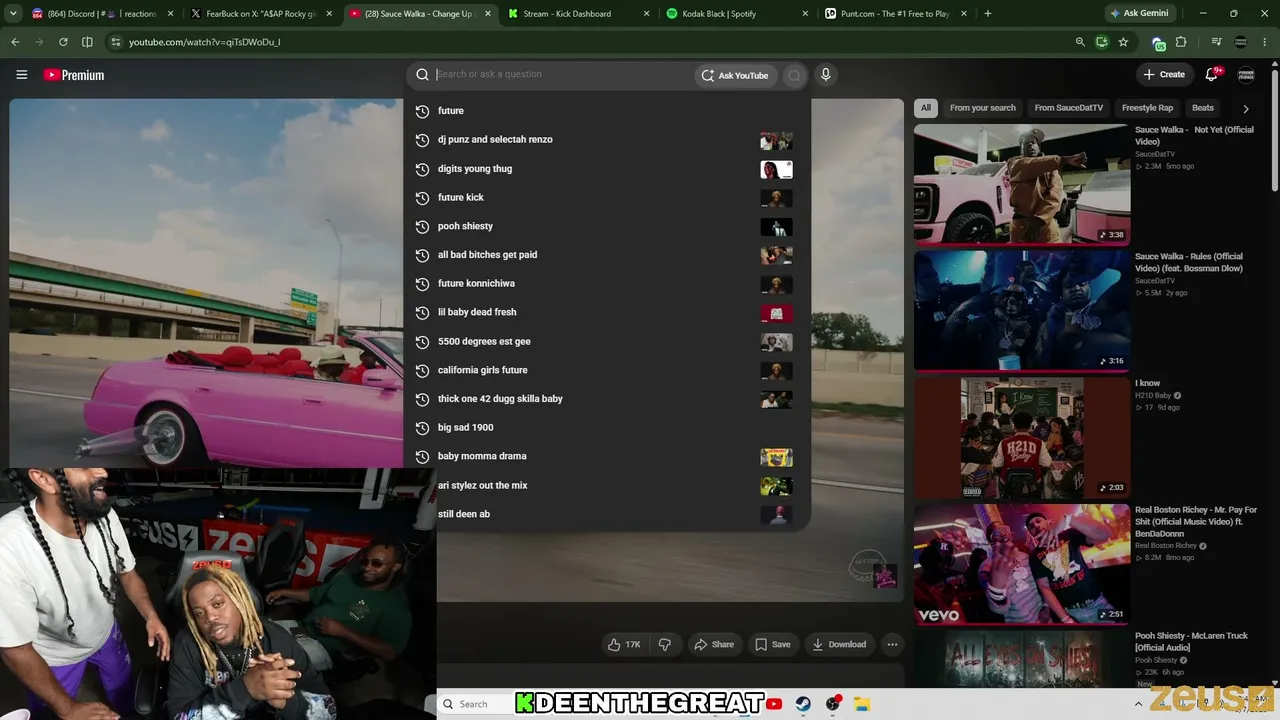Viewport: 1280px width, 720px height.
Task: Choose 'all bad bitches get paid' suggestion
Action: (607, 255)
